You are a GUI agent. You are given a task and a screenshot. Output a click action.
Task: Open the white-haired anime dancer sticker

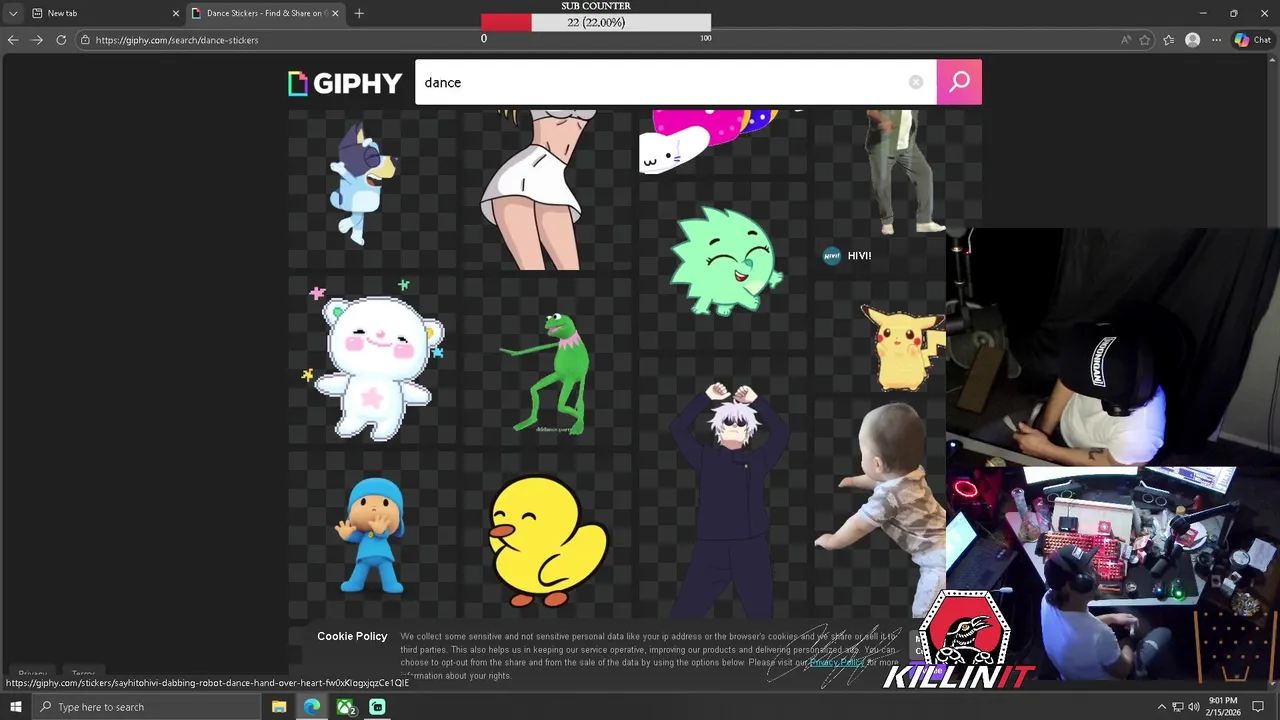tap(723, 488)
